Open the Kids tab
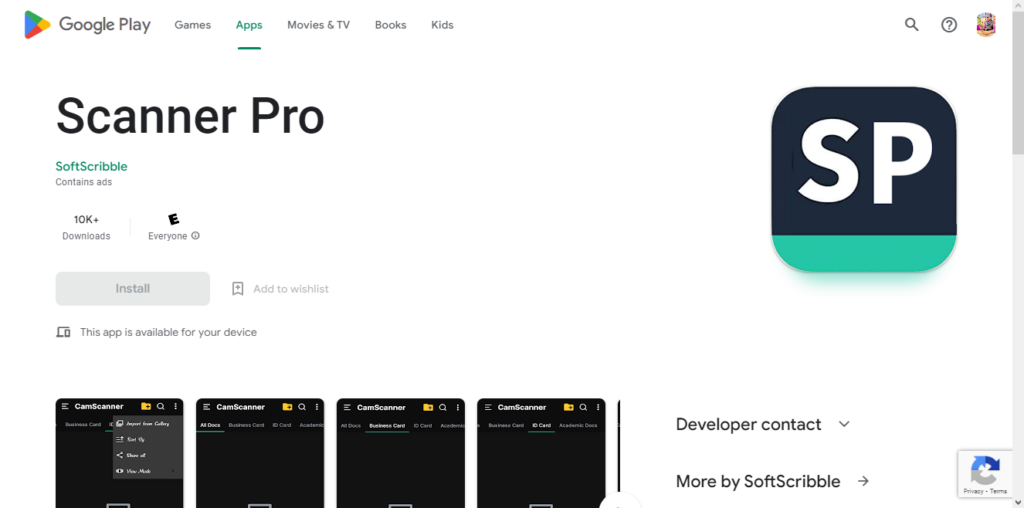1024x508 pixels. pos(442,25)
